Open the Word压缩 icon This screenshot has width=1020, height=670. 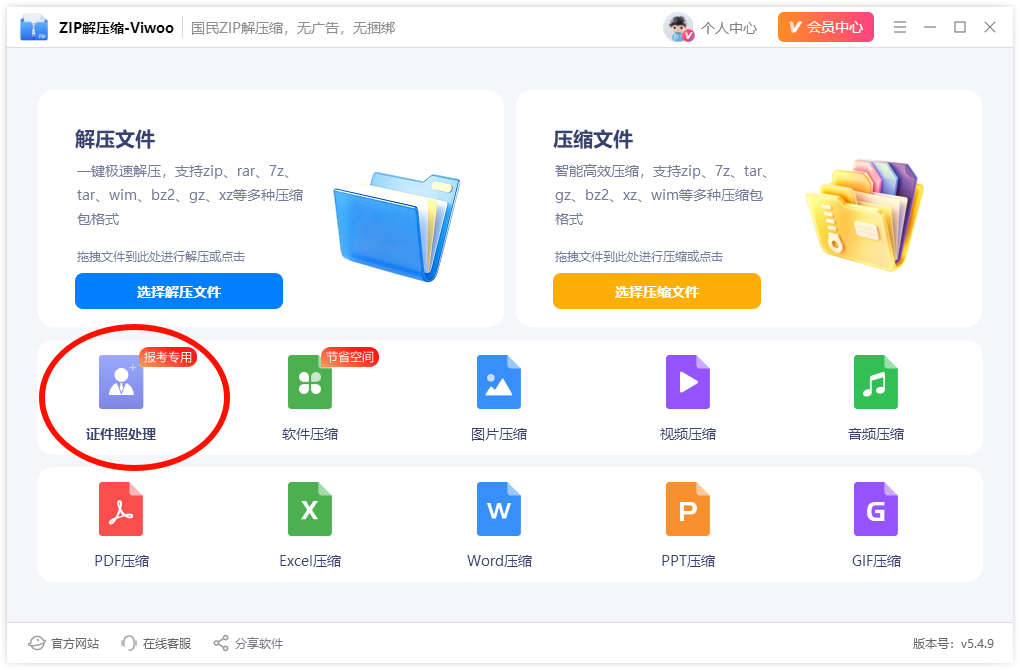click(x=498, y=509)
